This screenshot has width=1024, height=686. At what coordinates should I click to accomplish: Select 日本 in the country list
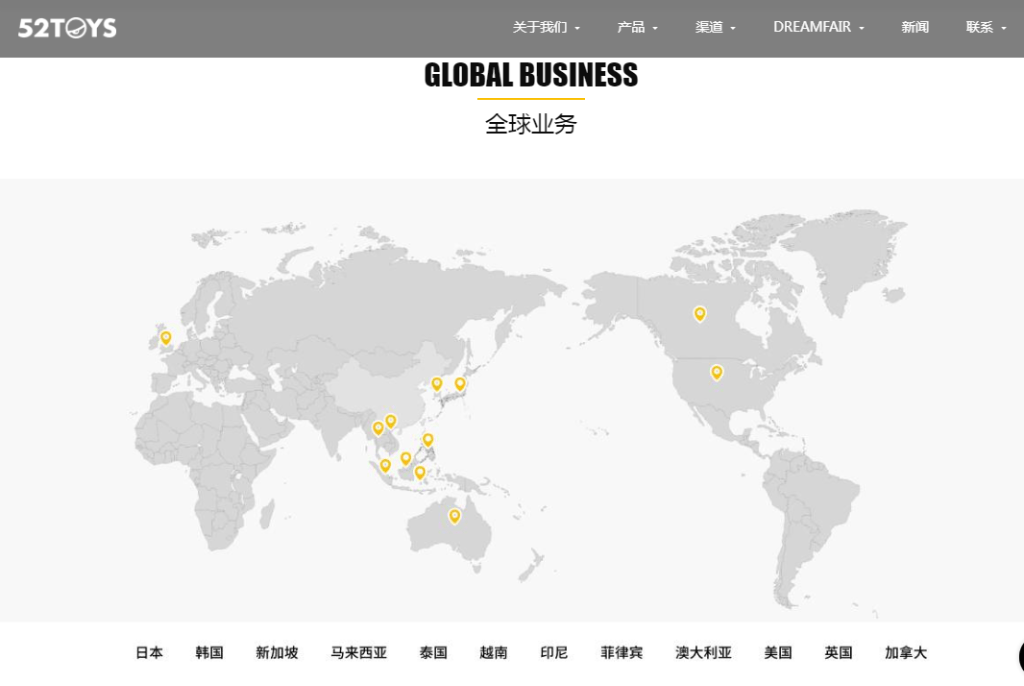coord(149,652)
